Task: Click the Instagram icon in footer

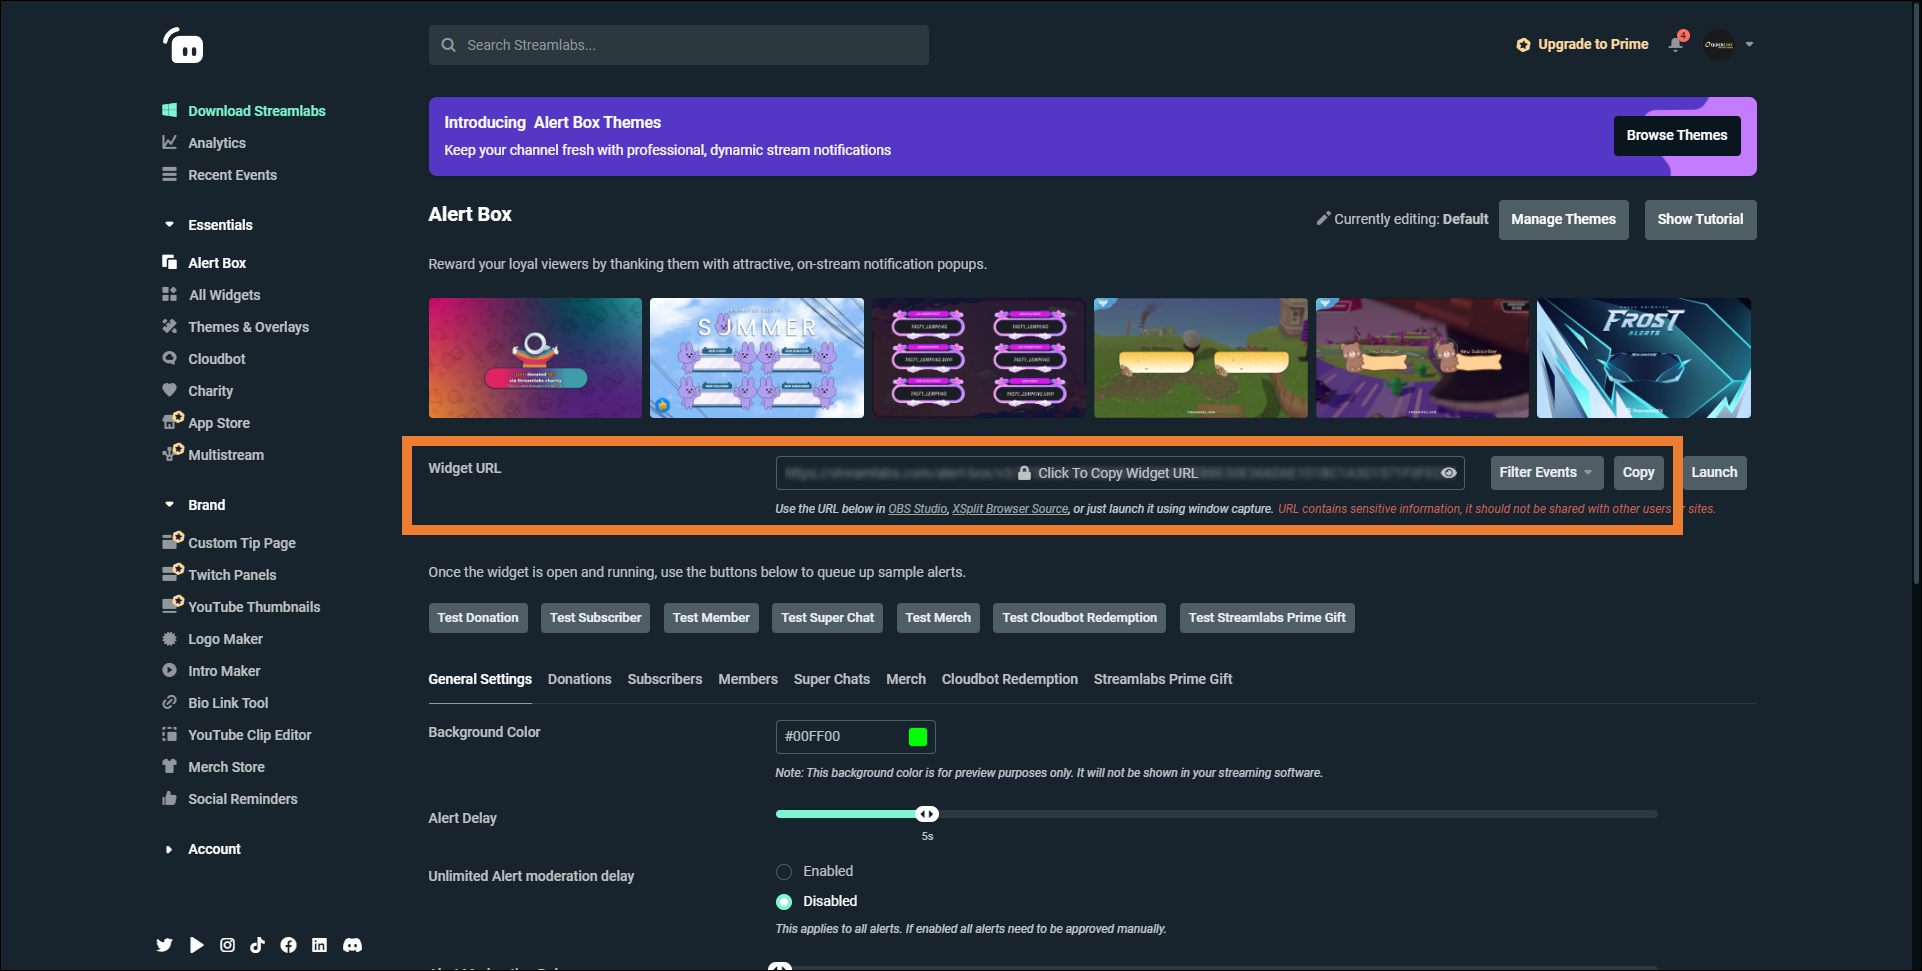Action: [227, 945]
